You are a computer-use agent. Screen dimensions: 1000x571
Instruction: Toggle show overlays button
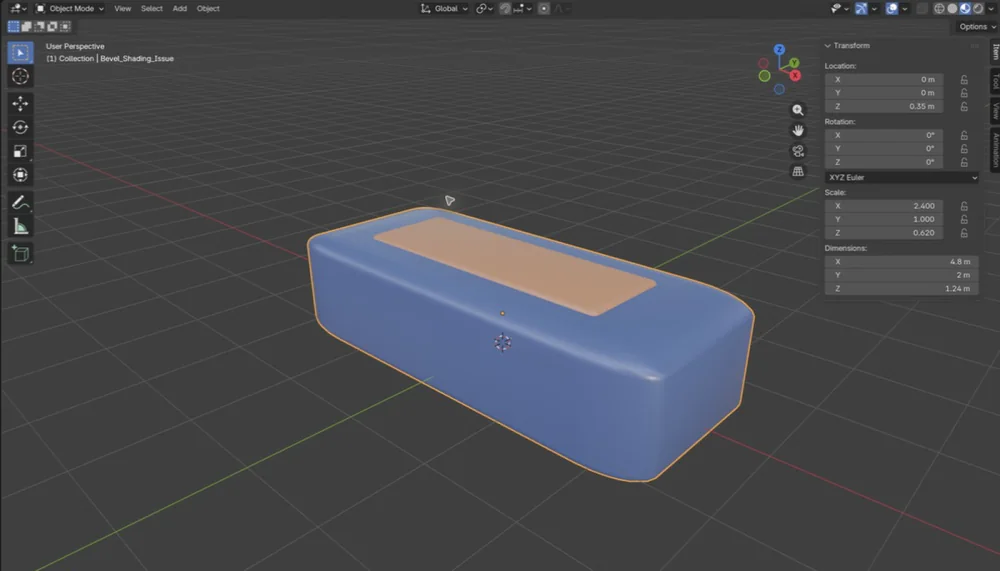click(x=892, y=8)
